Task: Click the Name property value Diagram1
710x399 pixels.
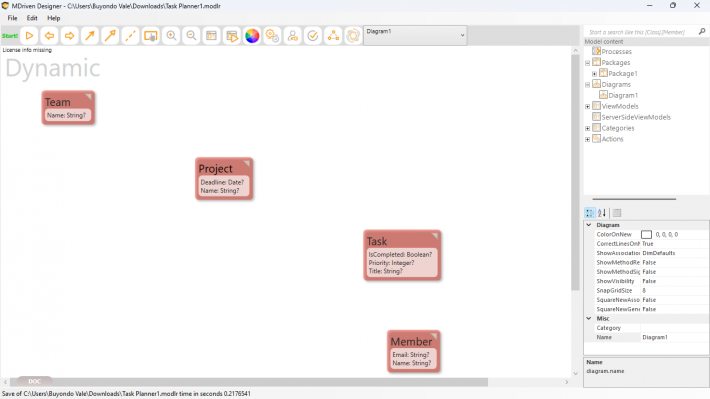Action: [x=674, y=337]
